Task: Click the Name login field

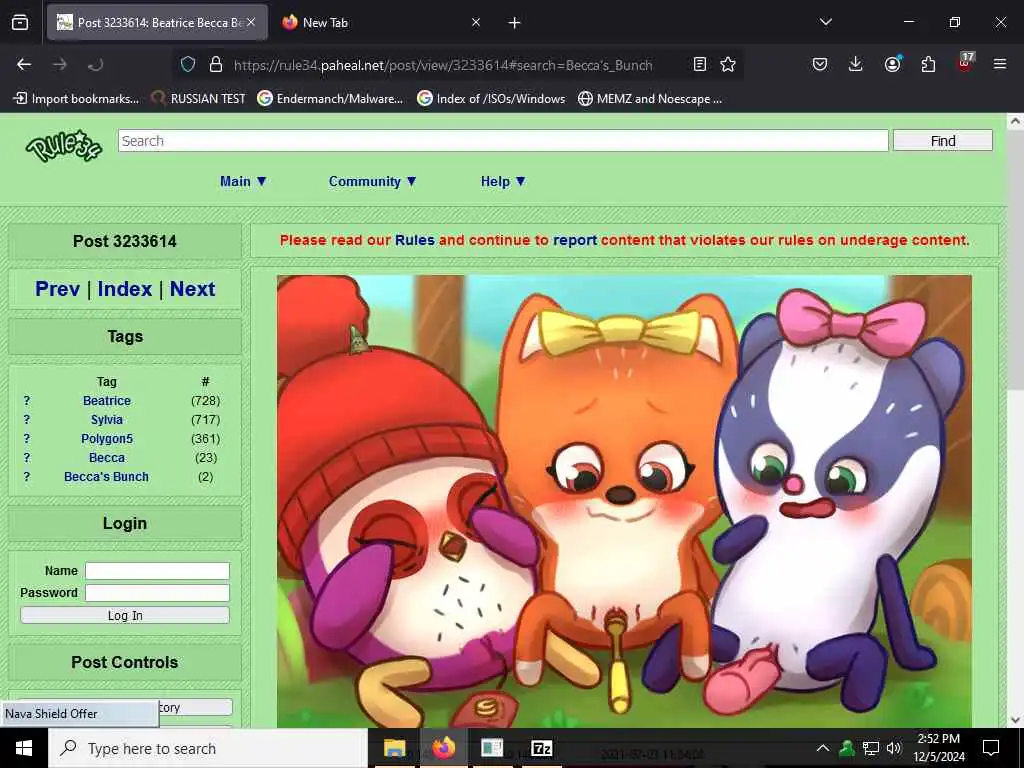Action: tap(157, 571)
